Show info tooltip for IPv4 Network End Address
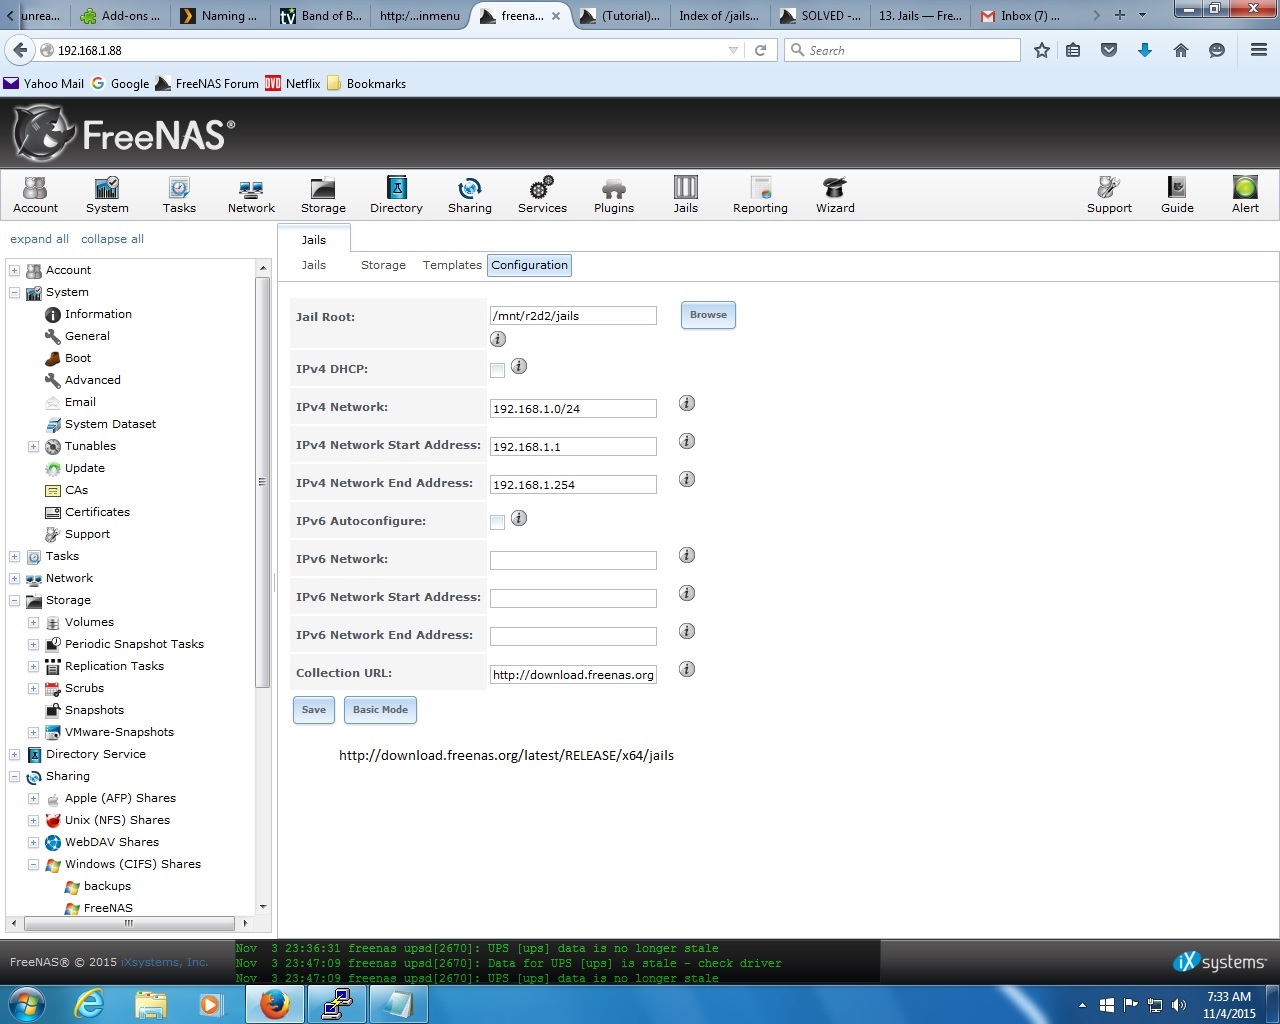The width and height of the screenshot is (1280, 1024). click(687, 479)
